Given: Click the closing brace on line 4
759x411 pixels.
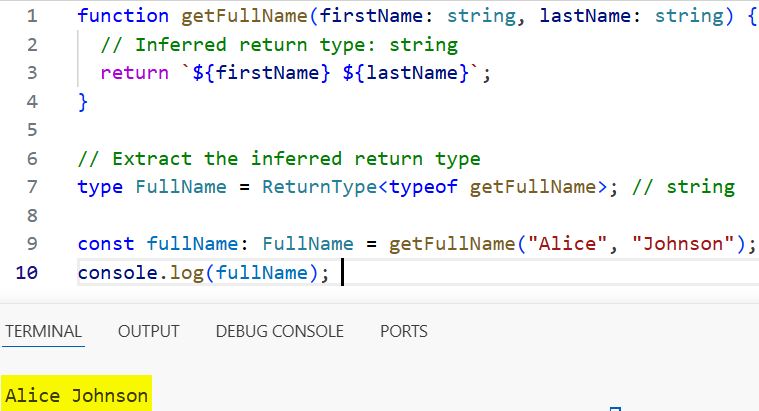Looking at the screenshot, I should pos(83,102).
